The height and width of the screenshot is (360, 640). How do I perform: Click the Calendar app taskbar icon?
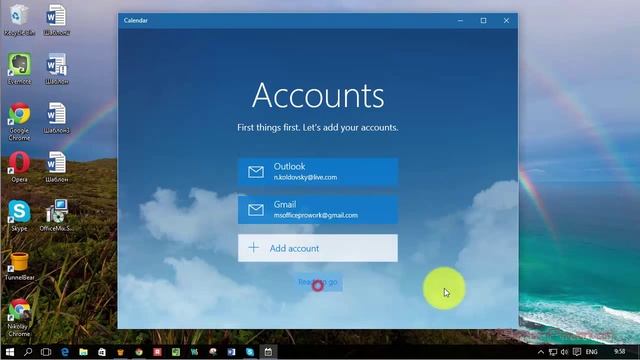[268, 352]
